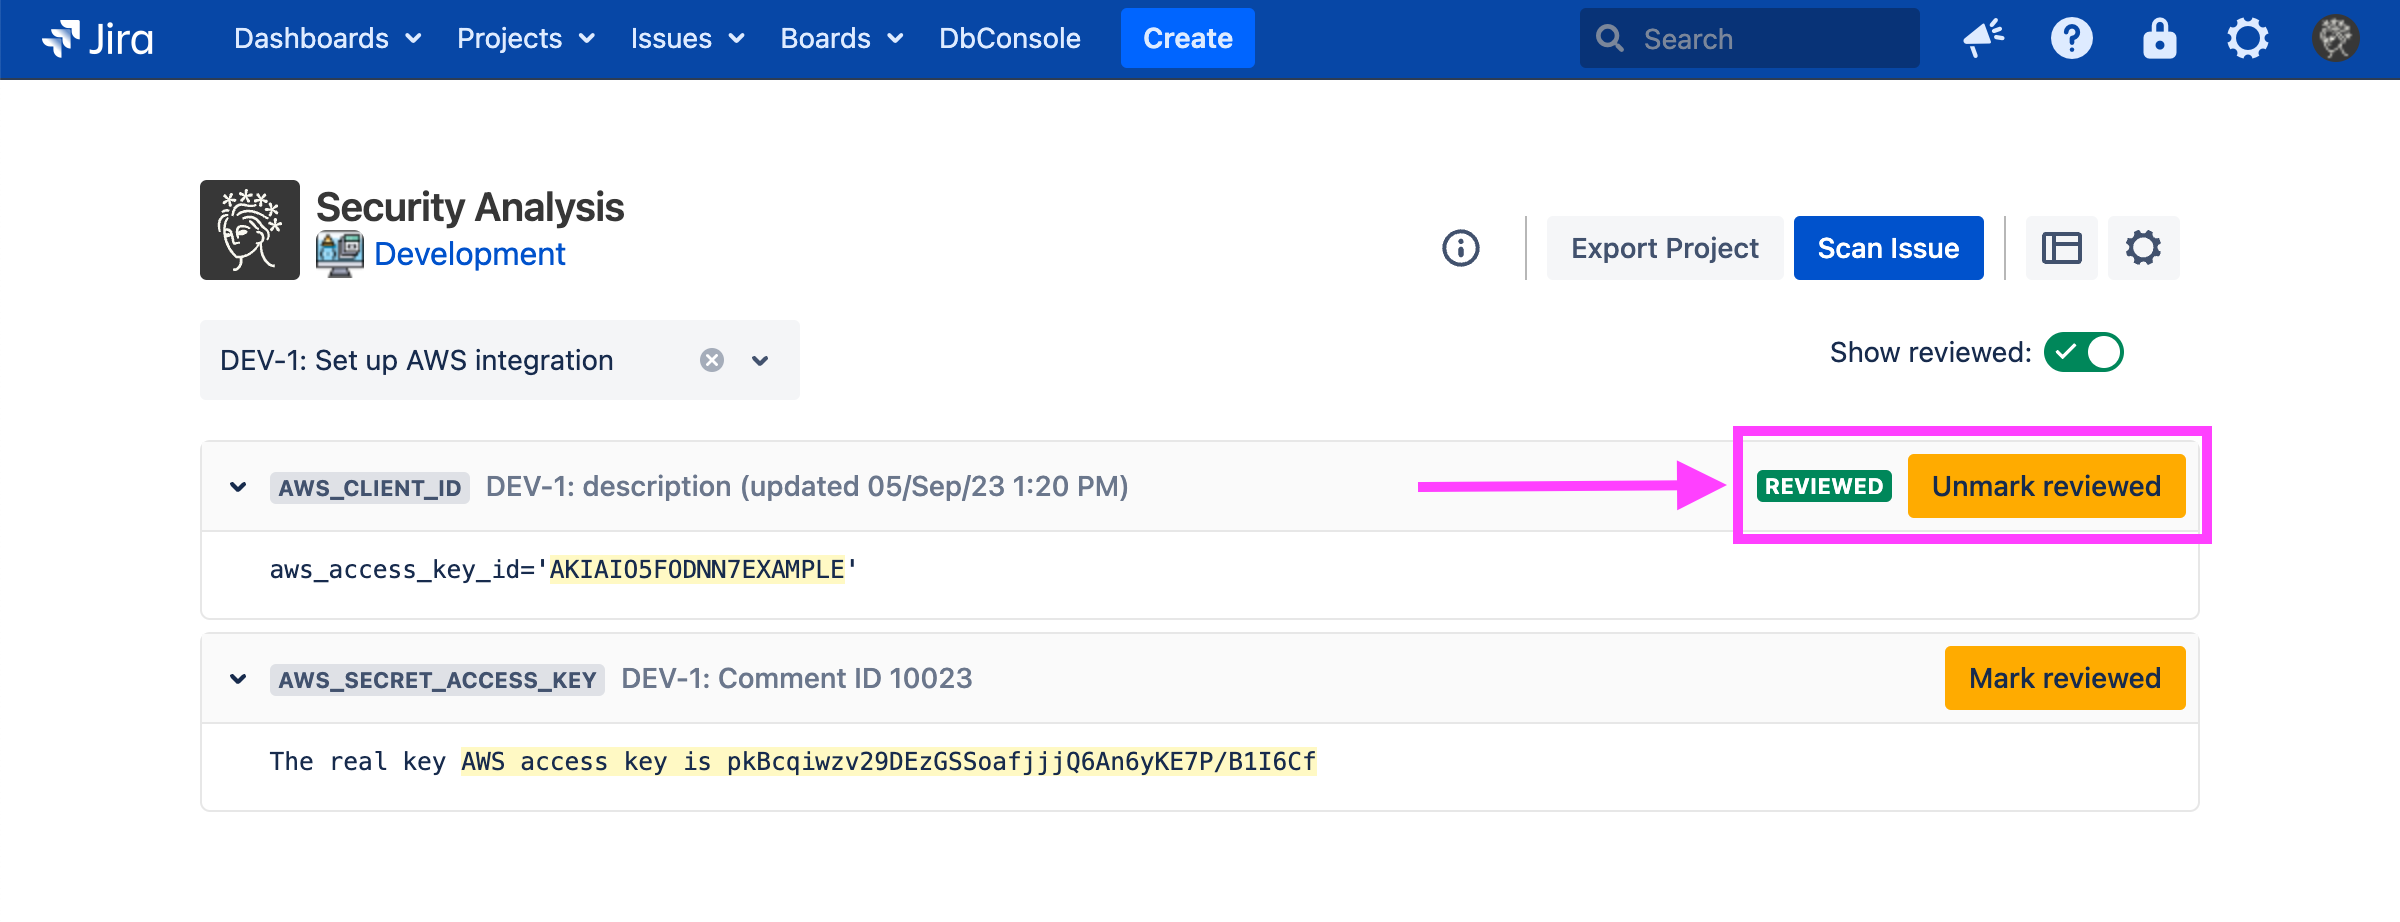Open the issue selector dropdown arrow
Screen dimensions: 2400x922
(760, 360)
